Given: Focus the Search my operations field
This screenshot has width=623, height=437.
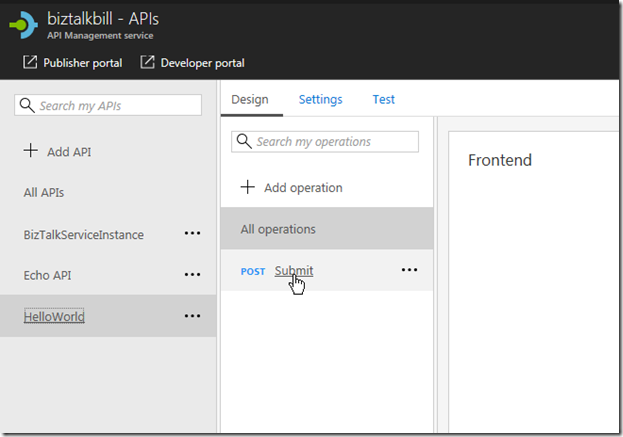Looking at the screenshot, I should (325, 141).
